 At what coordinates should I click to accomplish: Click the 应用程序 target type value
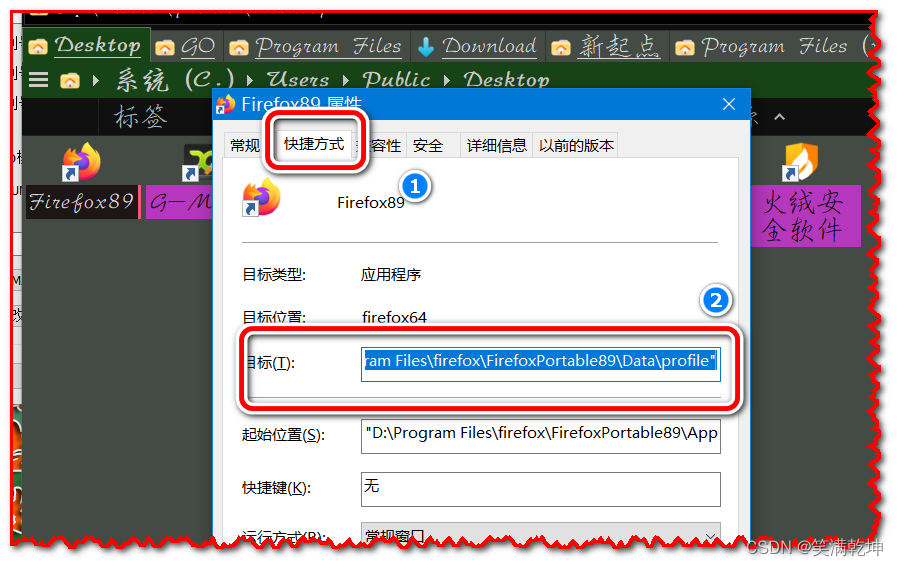click(x=391, y=275)
